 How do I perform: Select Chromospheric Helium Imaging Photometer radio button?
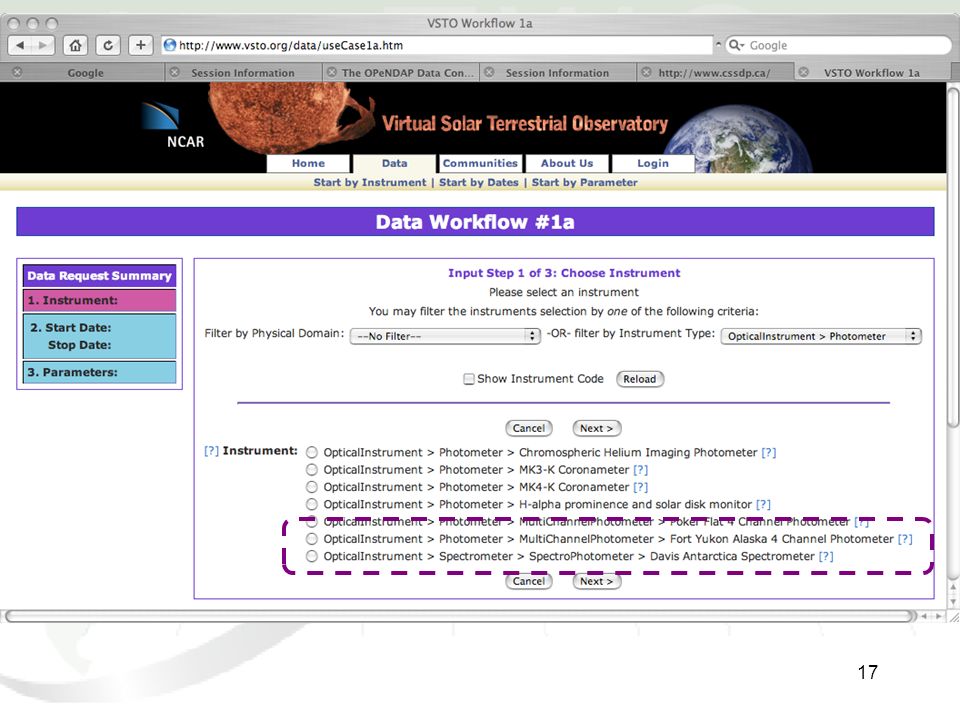coord(312,452)
